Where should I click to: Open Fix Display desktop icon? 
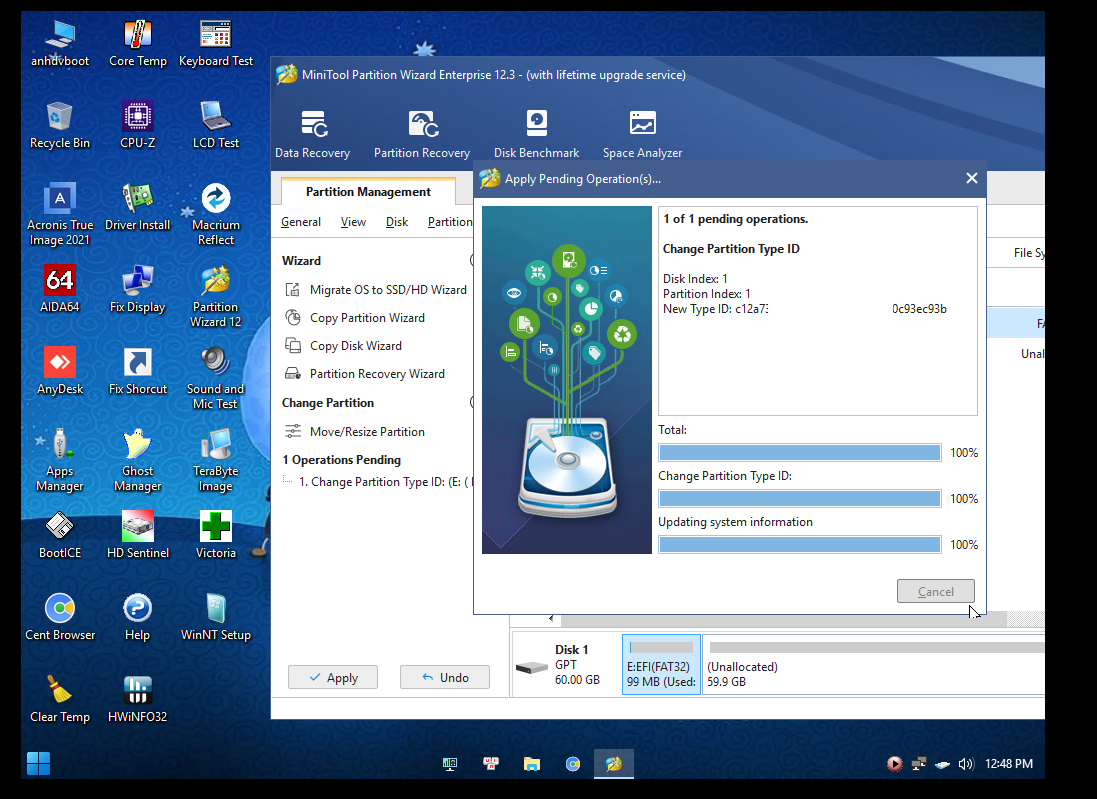tap(138, 289)
